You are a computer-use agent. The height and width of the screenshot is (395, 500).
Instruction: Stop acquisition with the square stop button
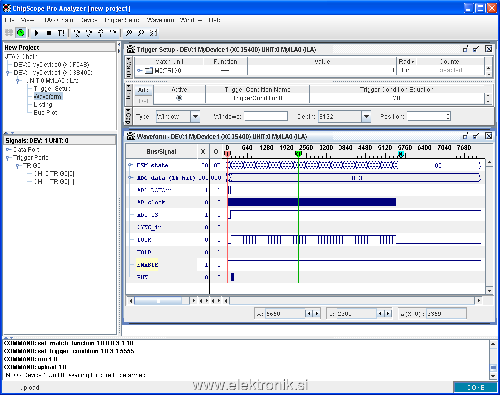[x=49, y=33]
